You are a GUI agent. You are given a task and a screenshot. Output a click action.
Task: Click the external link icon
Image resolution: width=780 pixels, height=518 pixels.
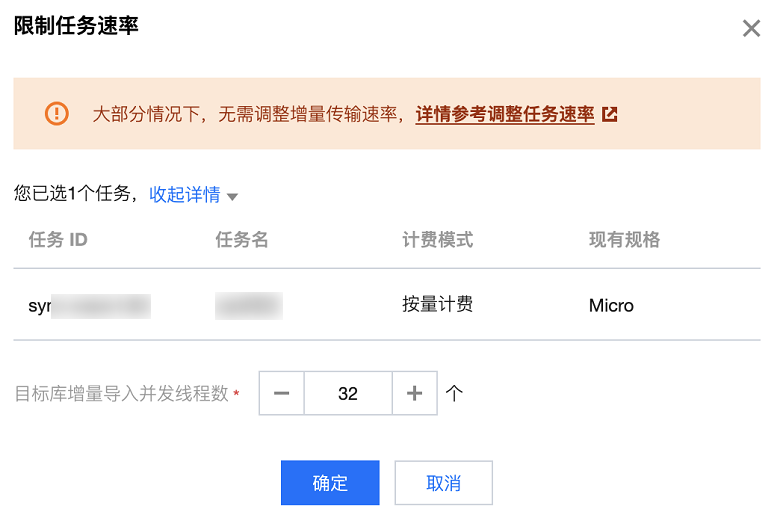point(610,114)
